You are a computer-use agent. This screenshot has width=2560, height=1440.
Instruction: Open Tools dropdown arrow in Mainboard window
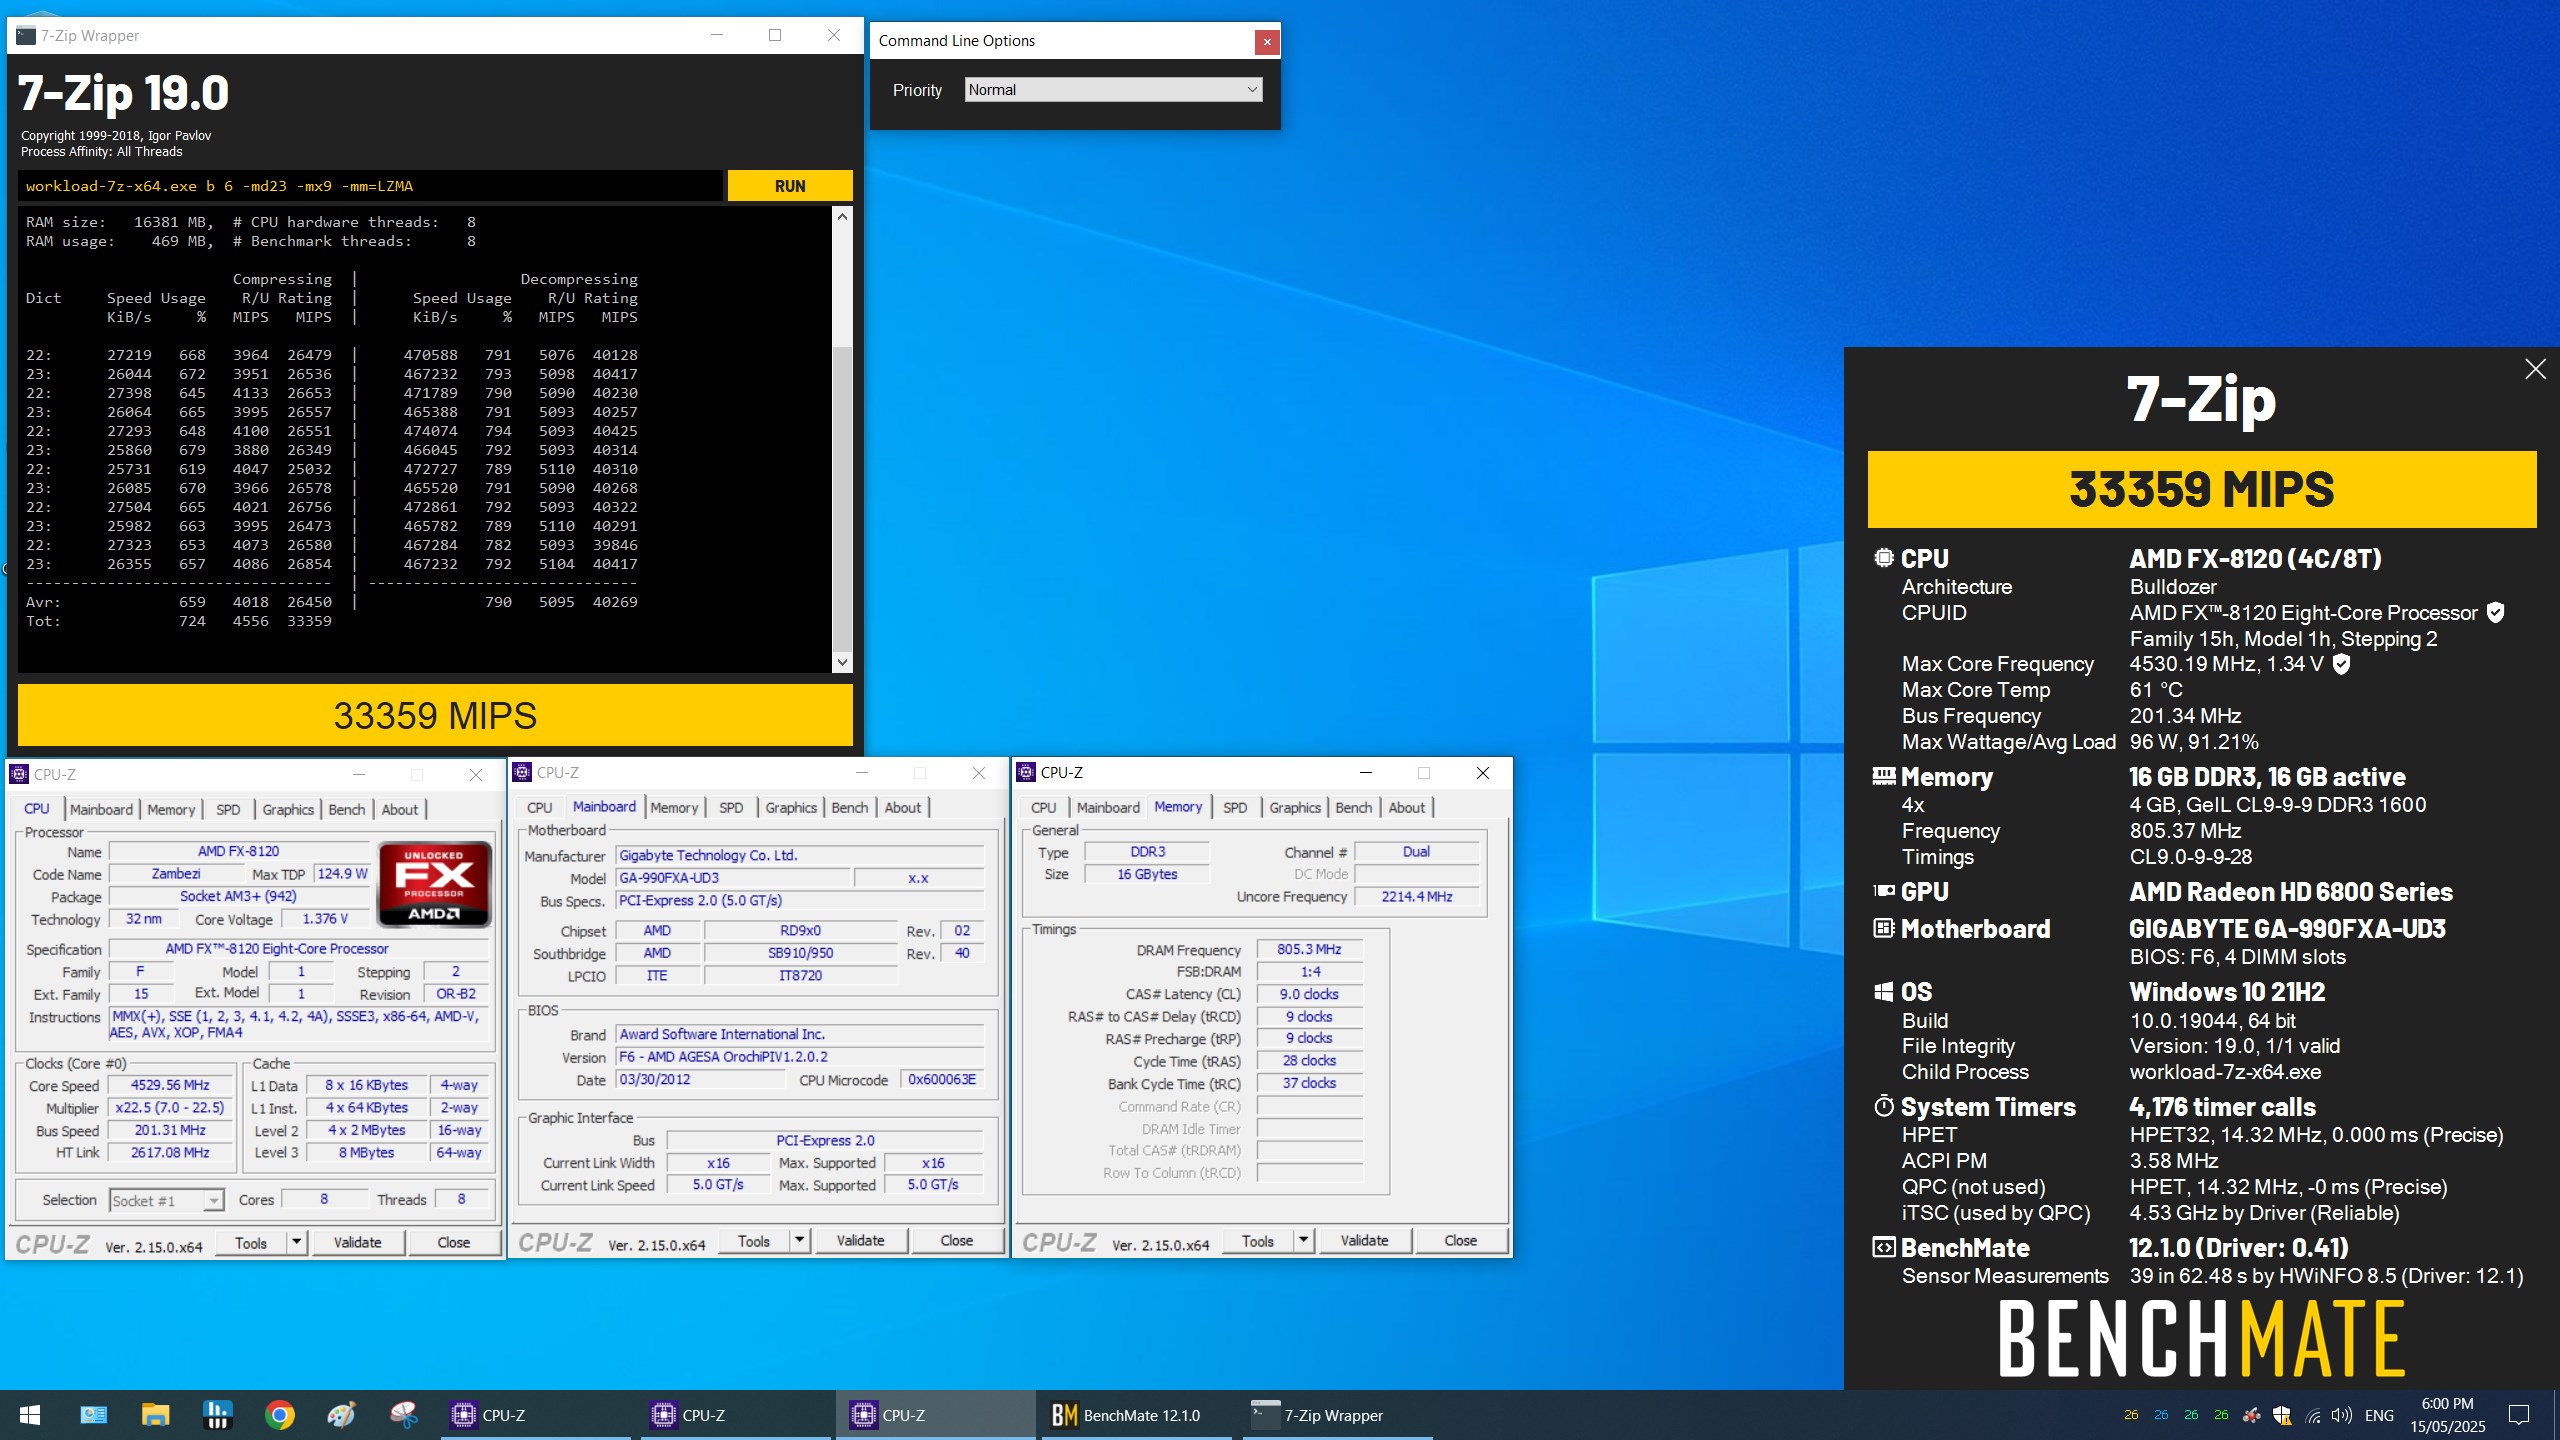pyautogui.click(x=800, y=1240)
